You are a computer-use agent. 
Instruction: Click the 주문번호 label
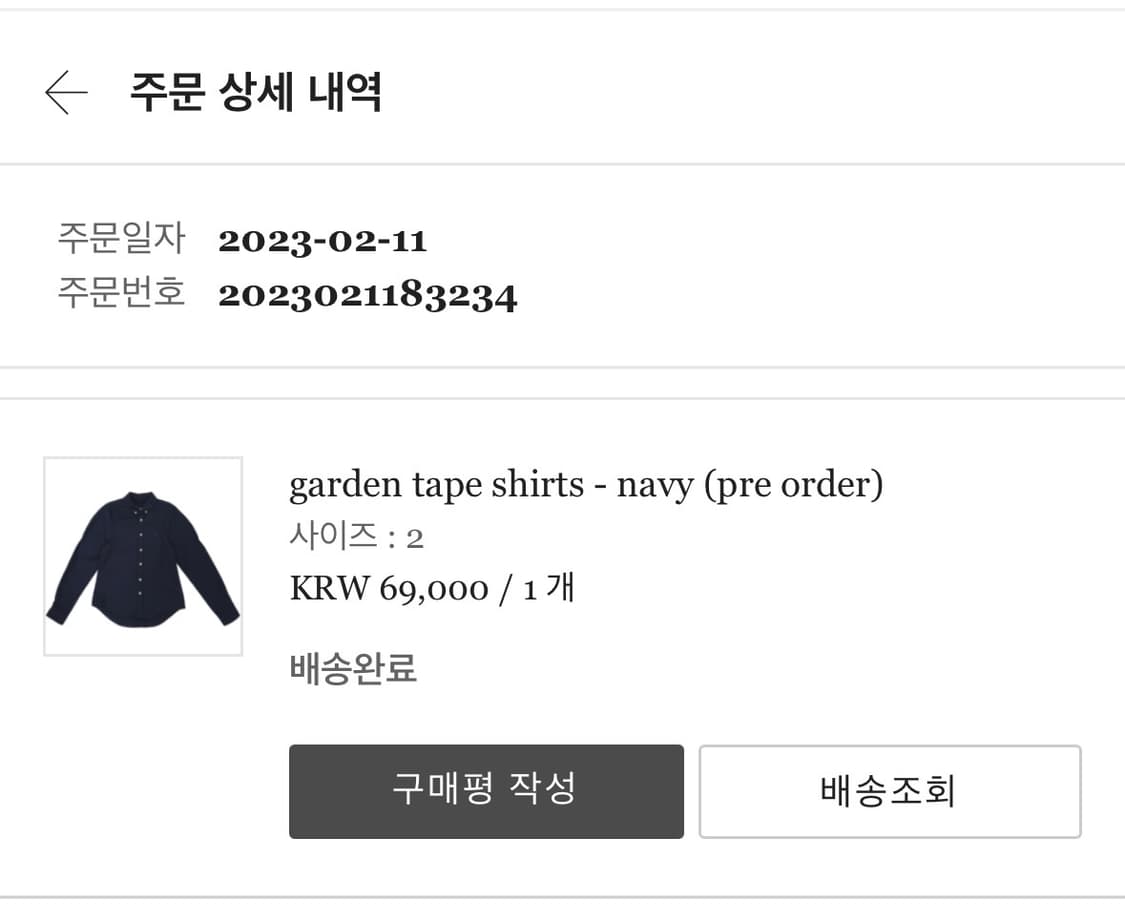122,293
